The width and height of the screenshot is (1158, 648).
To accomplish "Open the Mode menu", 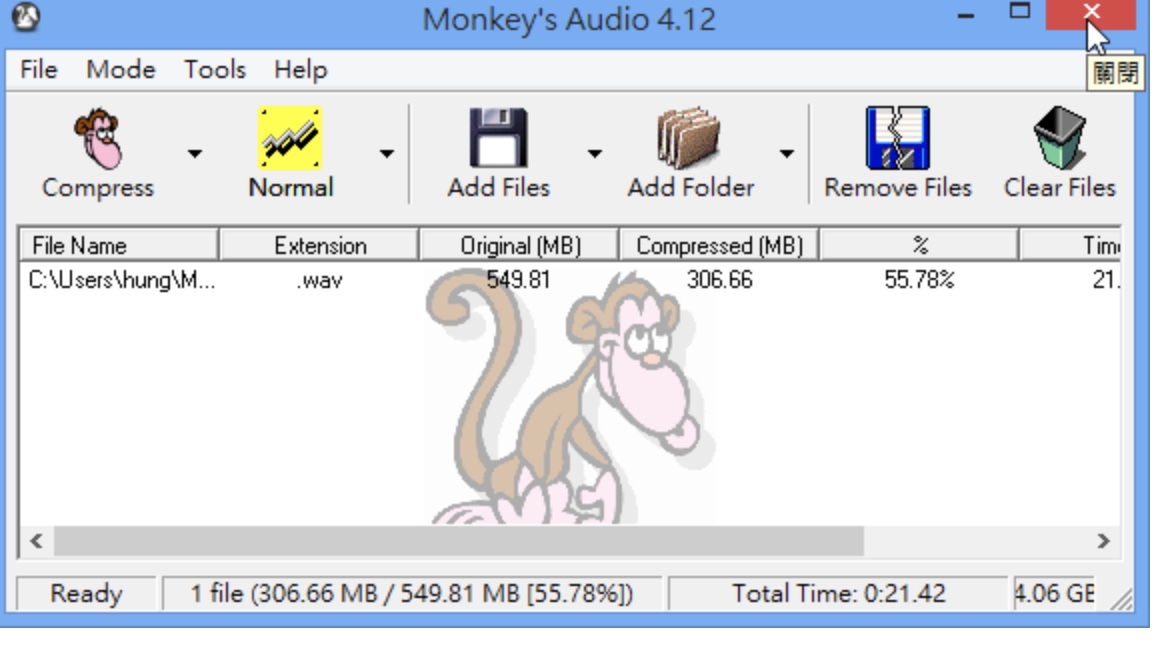I will (120, 70).
